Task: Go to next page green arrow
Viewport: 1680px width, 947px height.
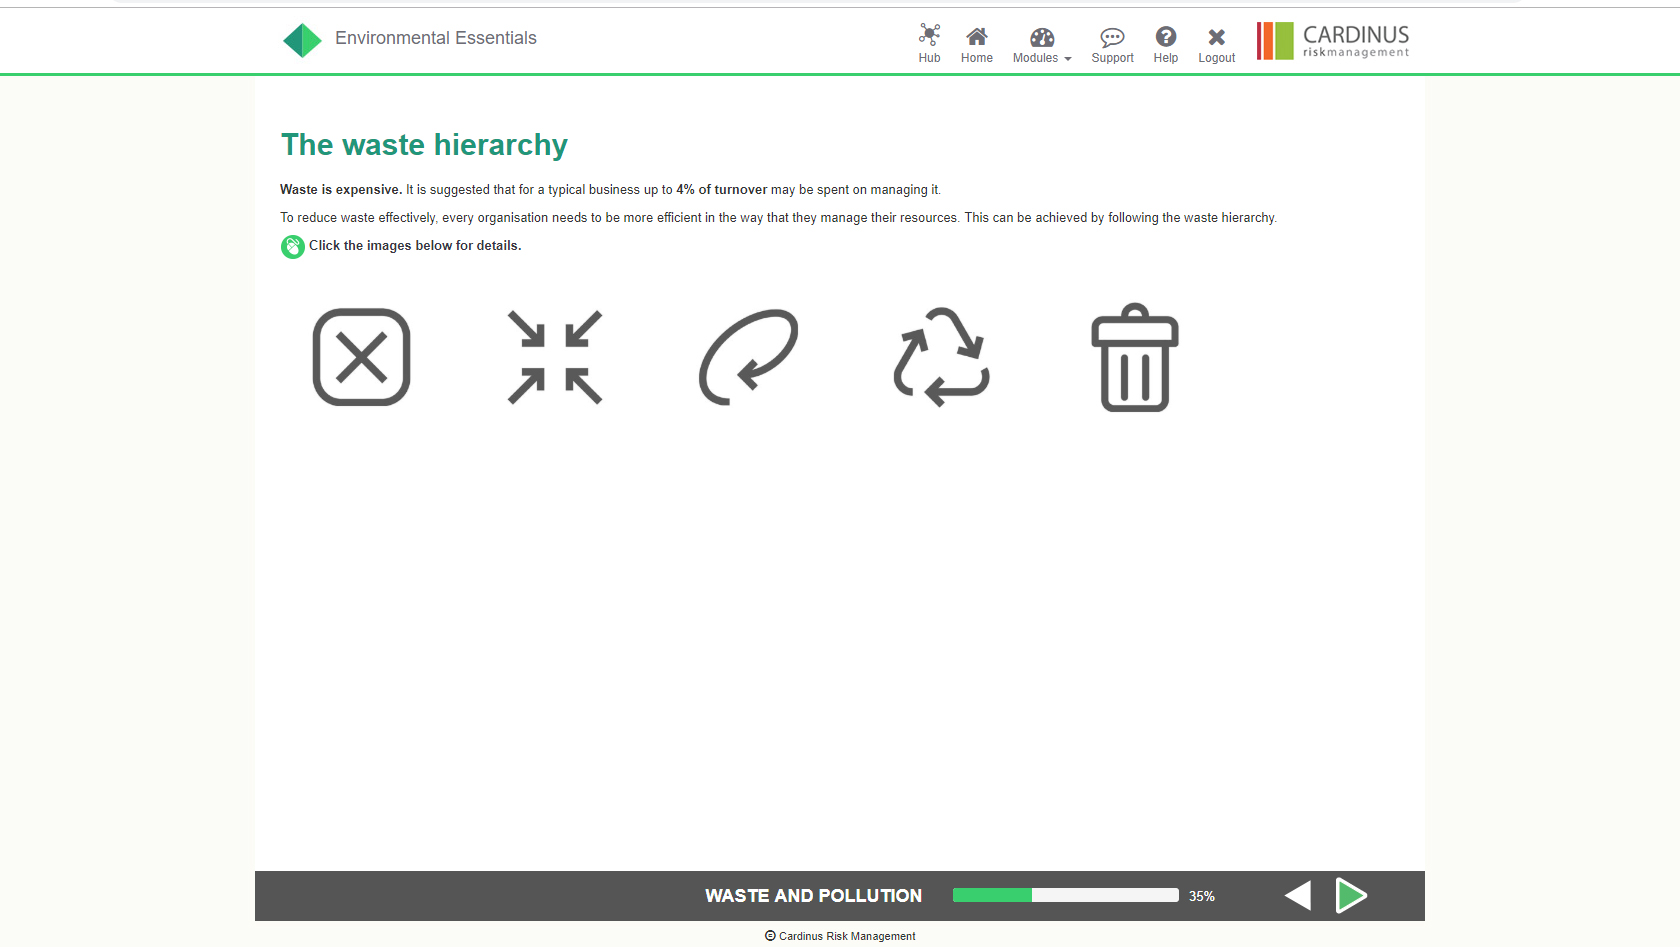Action: (x=1351, y=895)
